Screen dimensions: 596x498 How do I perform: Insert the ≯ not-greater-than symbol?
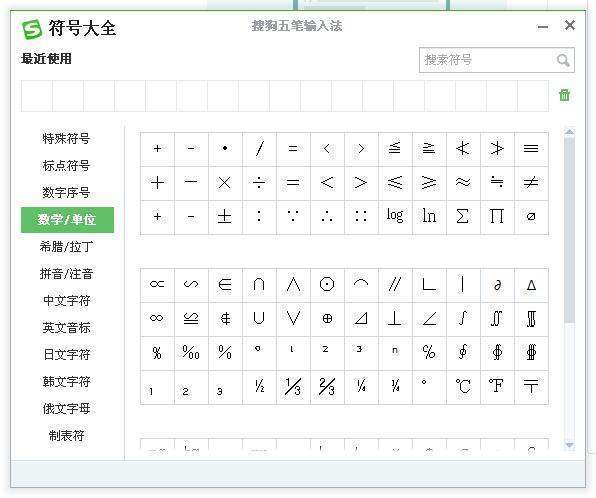point(497,149)
